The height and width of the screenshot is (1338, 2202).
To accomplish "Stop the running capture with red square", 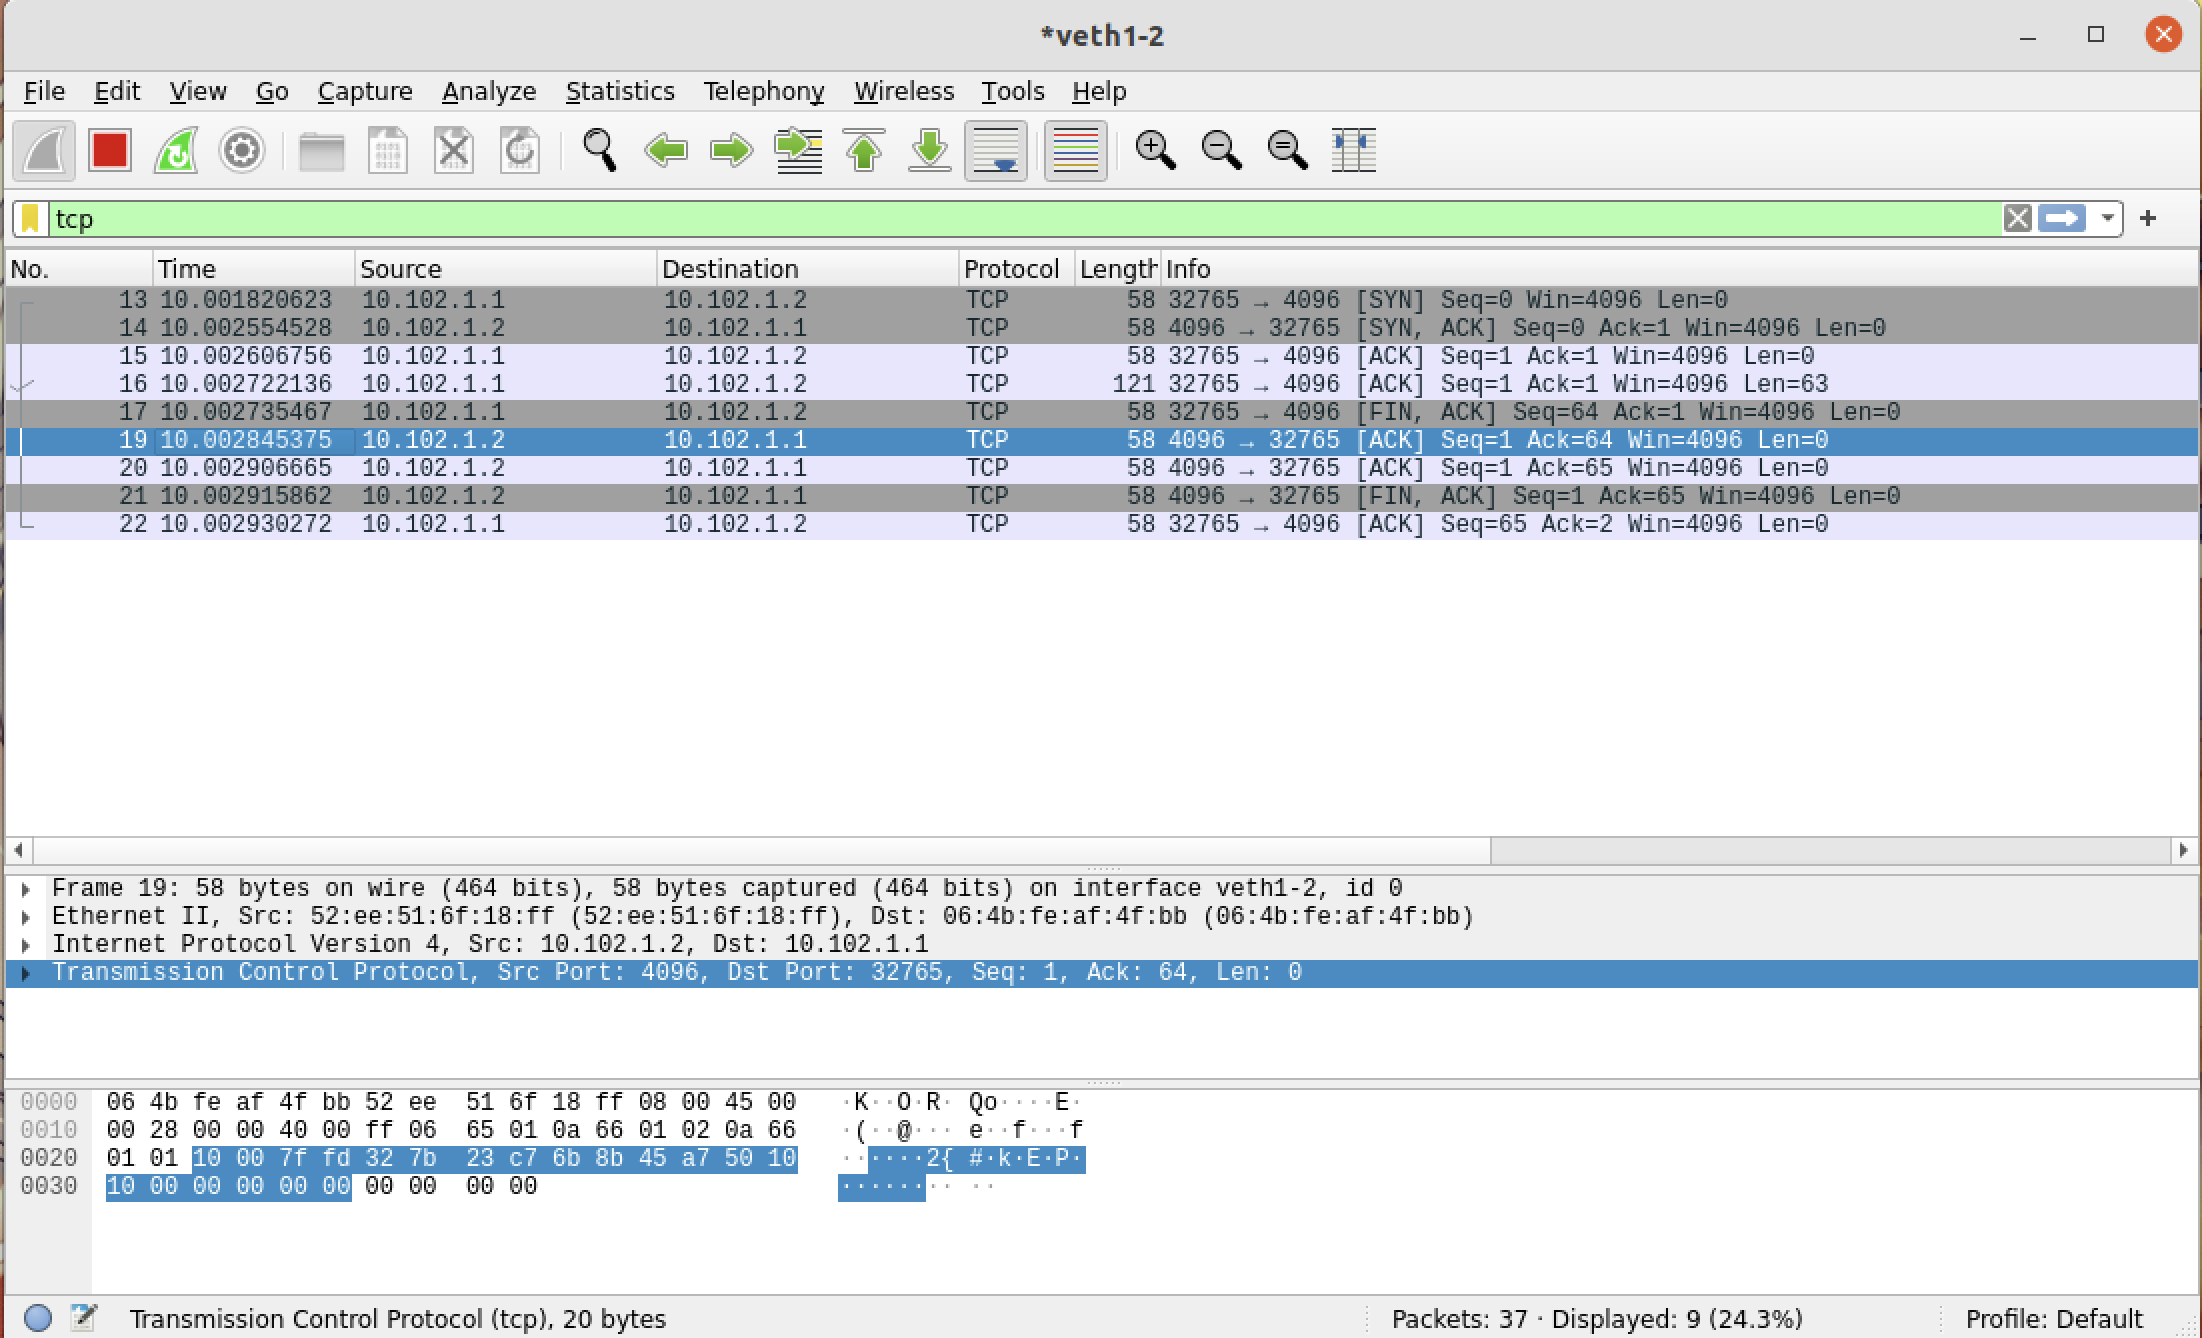I will [x=110, y=151].
